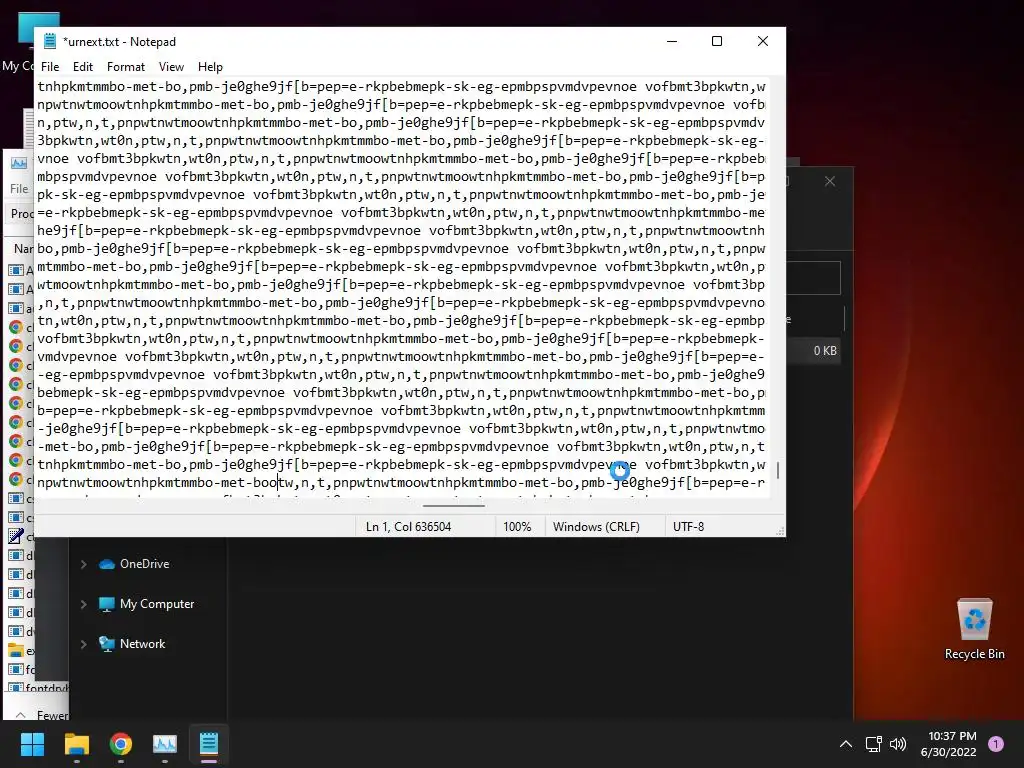This screenshot has width=1024, height=768.
Task: Open the Help menu in Notepad
Action: 210,67
